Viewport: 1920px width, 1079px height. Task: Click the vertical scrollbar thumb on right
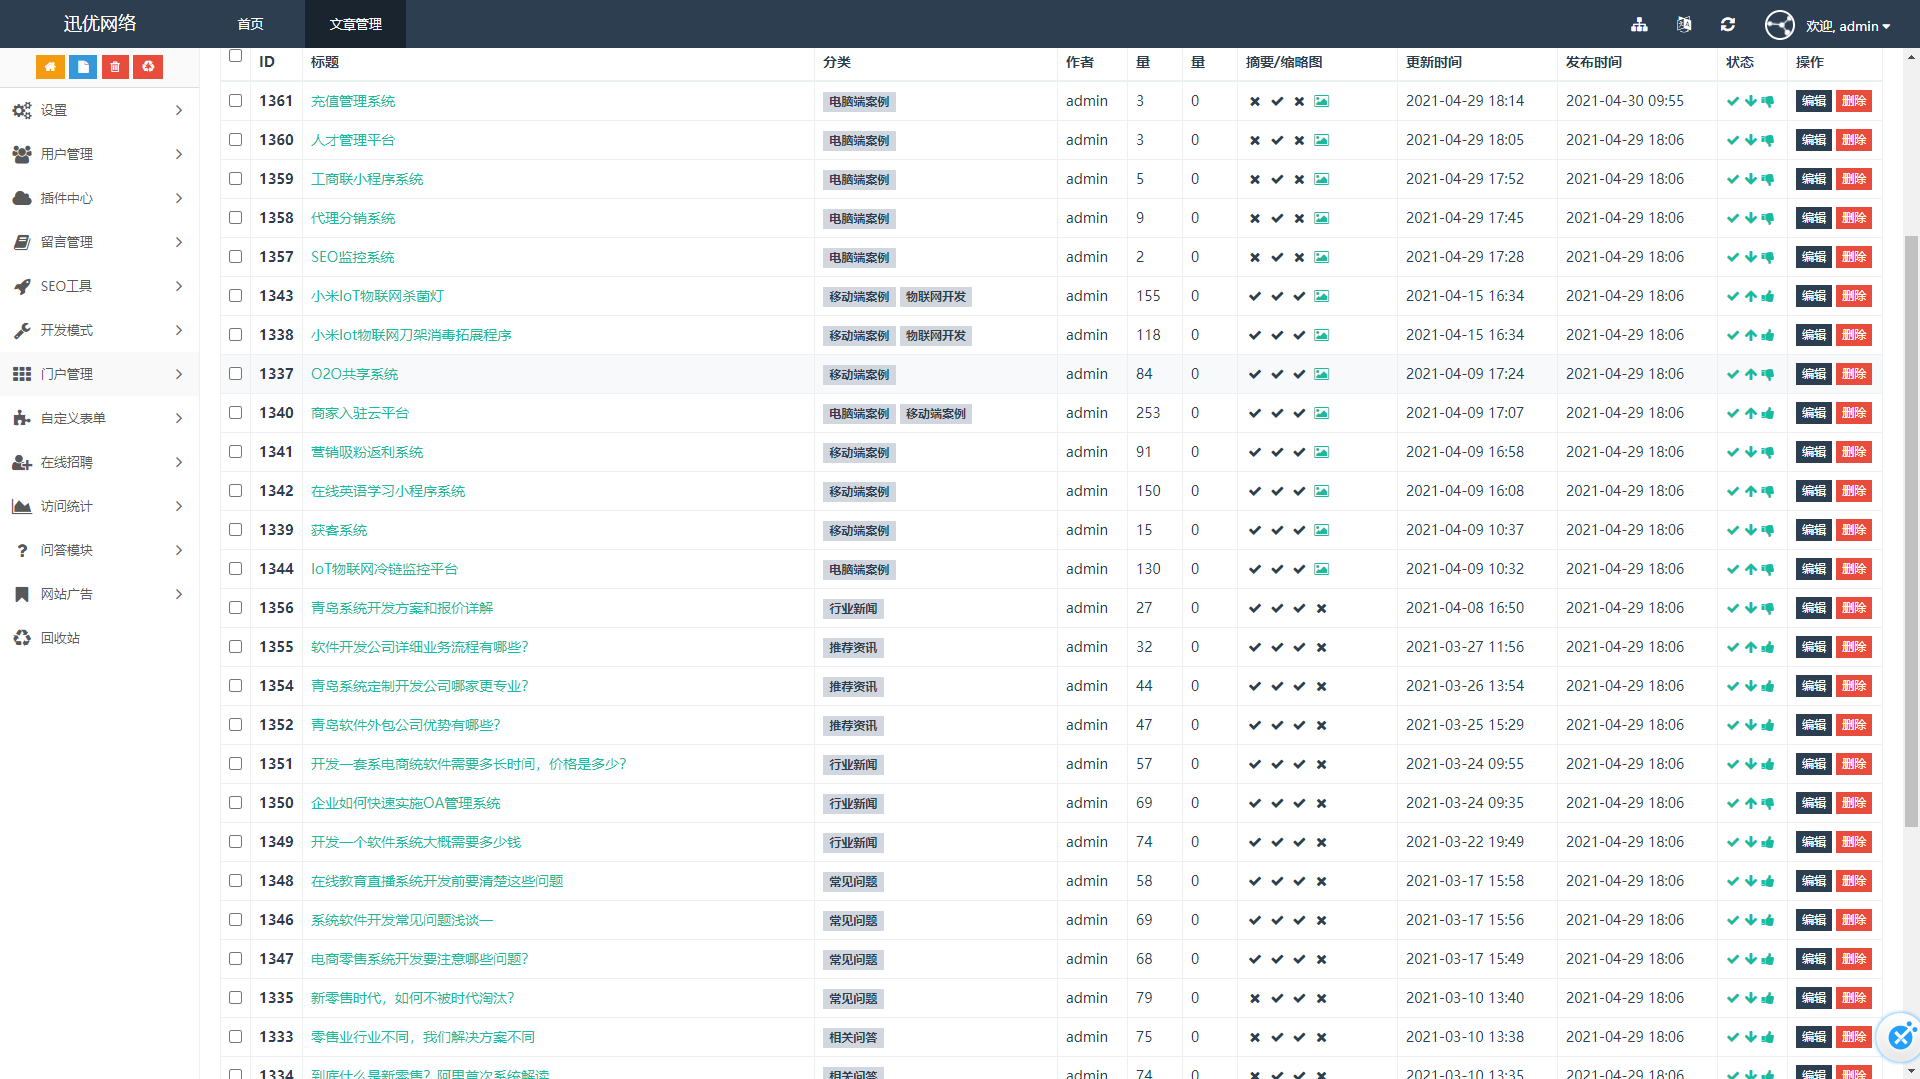pyautogui.click(x=1911, y=530)
